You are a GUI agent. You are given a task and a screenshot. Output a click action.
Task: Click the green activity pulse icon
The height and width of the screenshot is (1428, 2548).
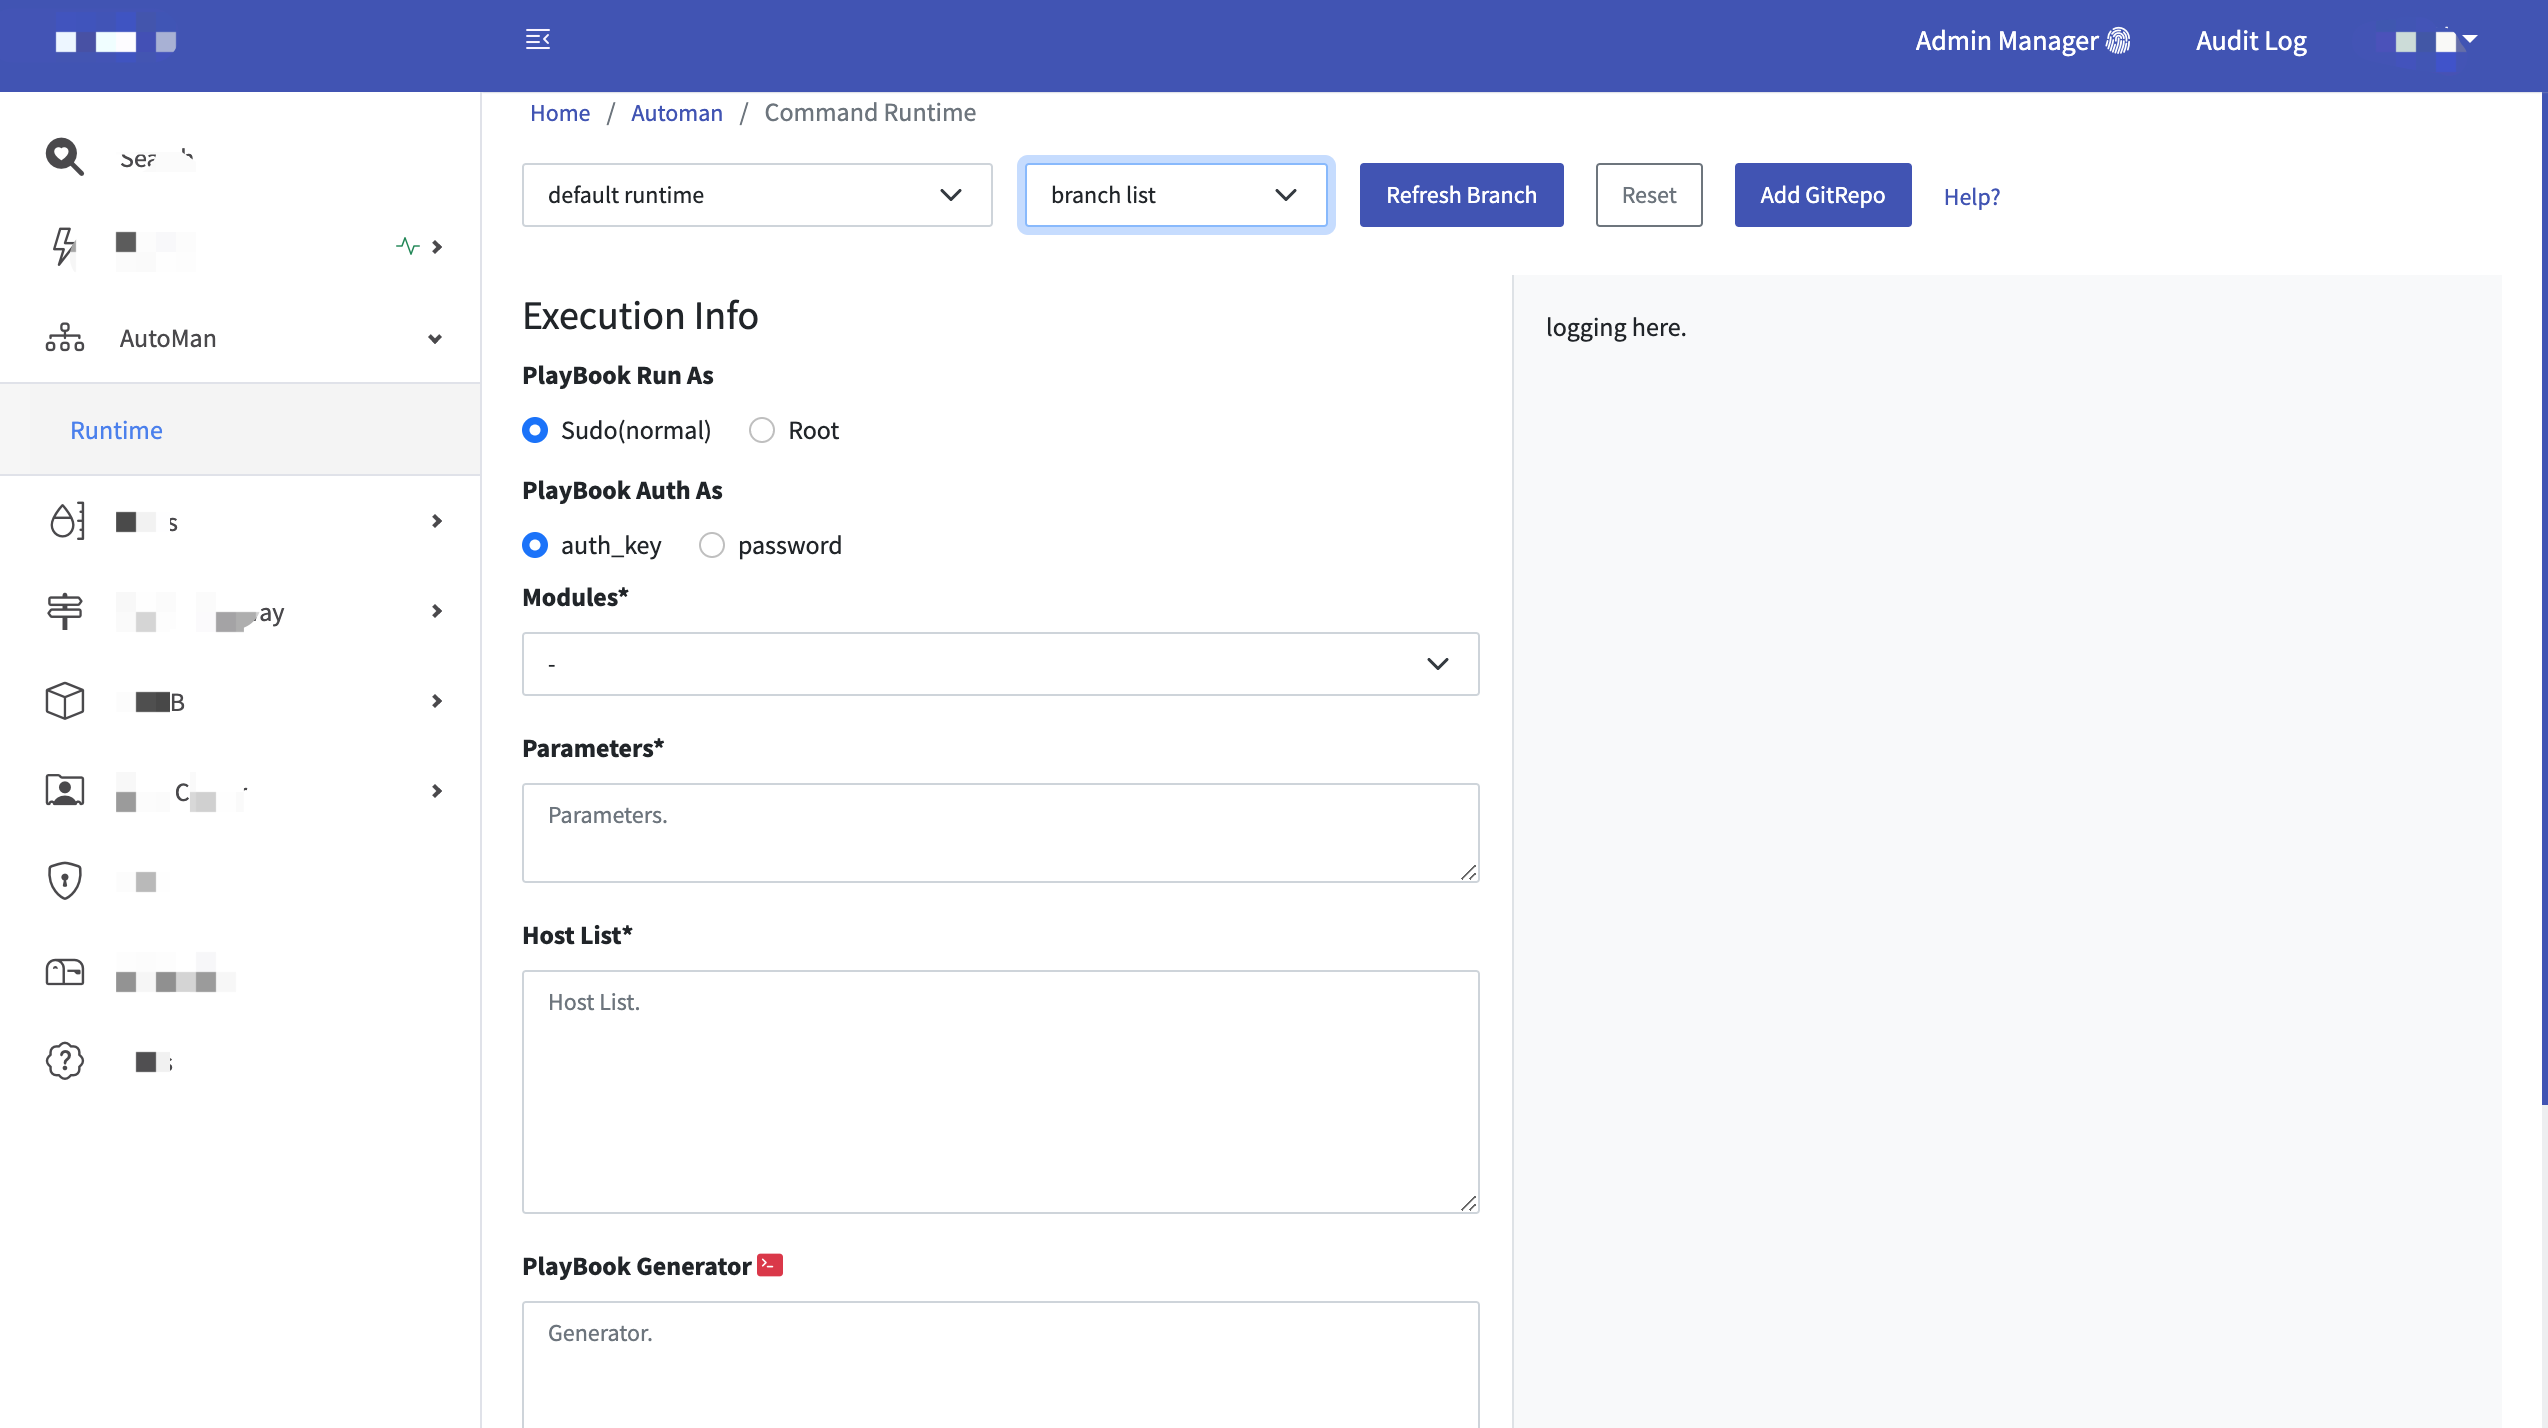pyautogui.click(x=407, y=246)
